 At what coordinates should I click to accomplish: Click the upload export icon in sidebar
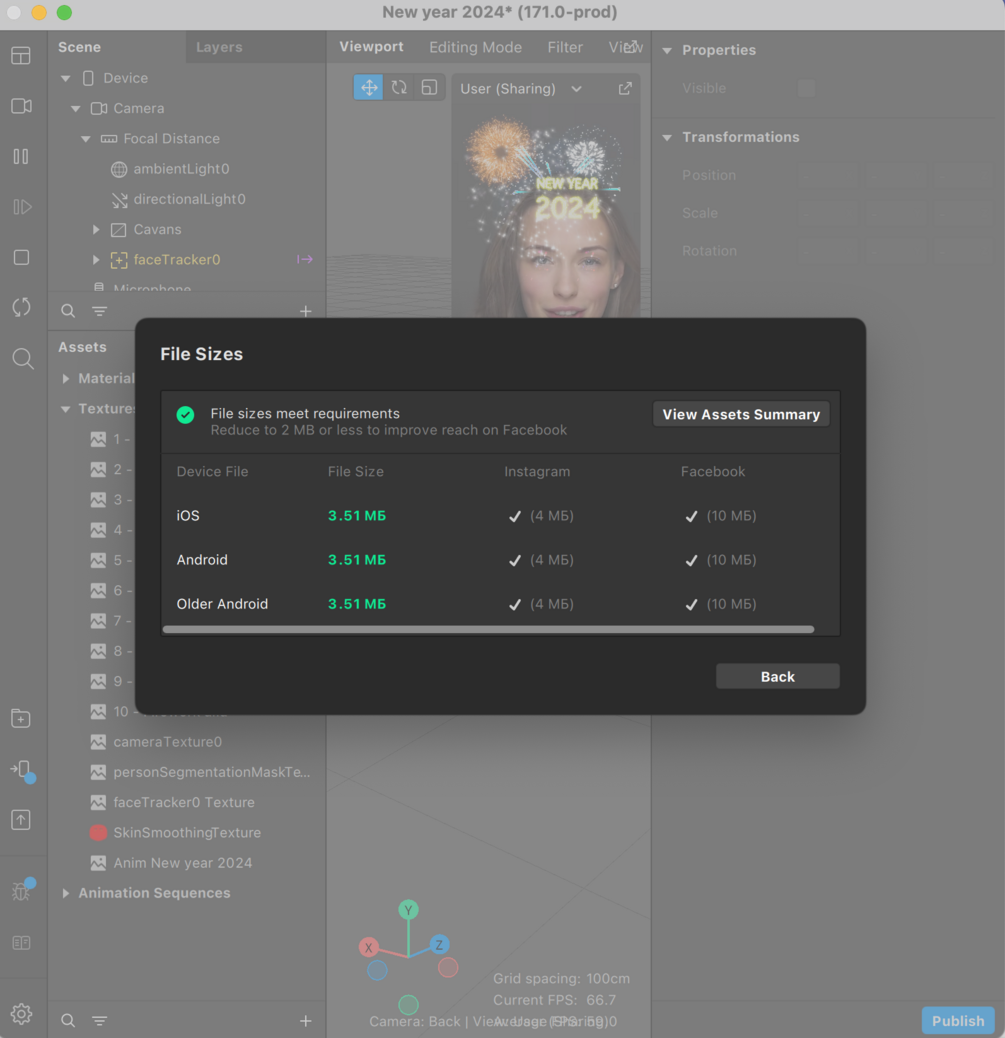[21, 820]
